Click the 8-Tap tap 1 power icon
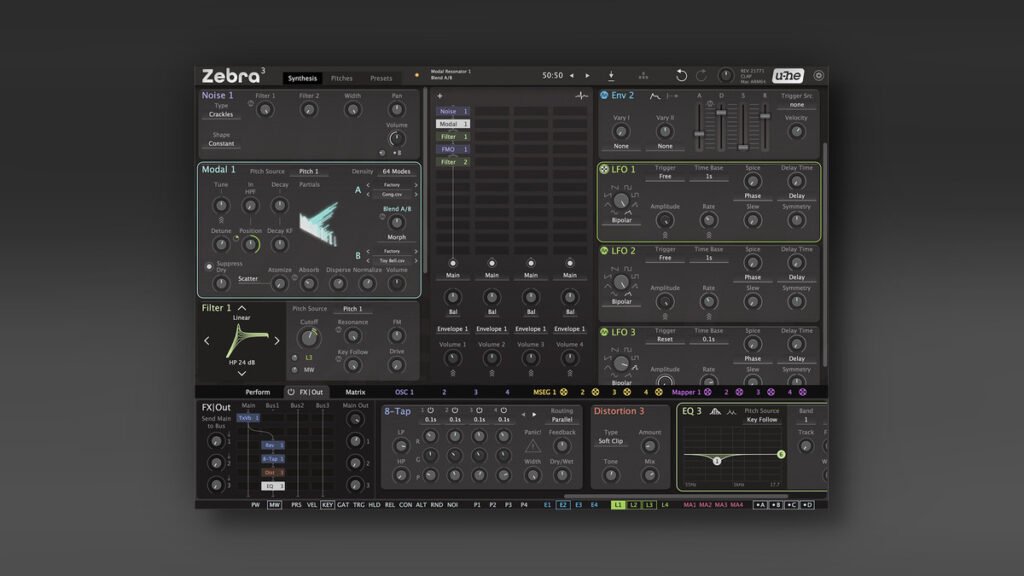The image size is (1024, 576). point(430,411)
